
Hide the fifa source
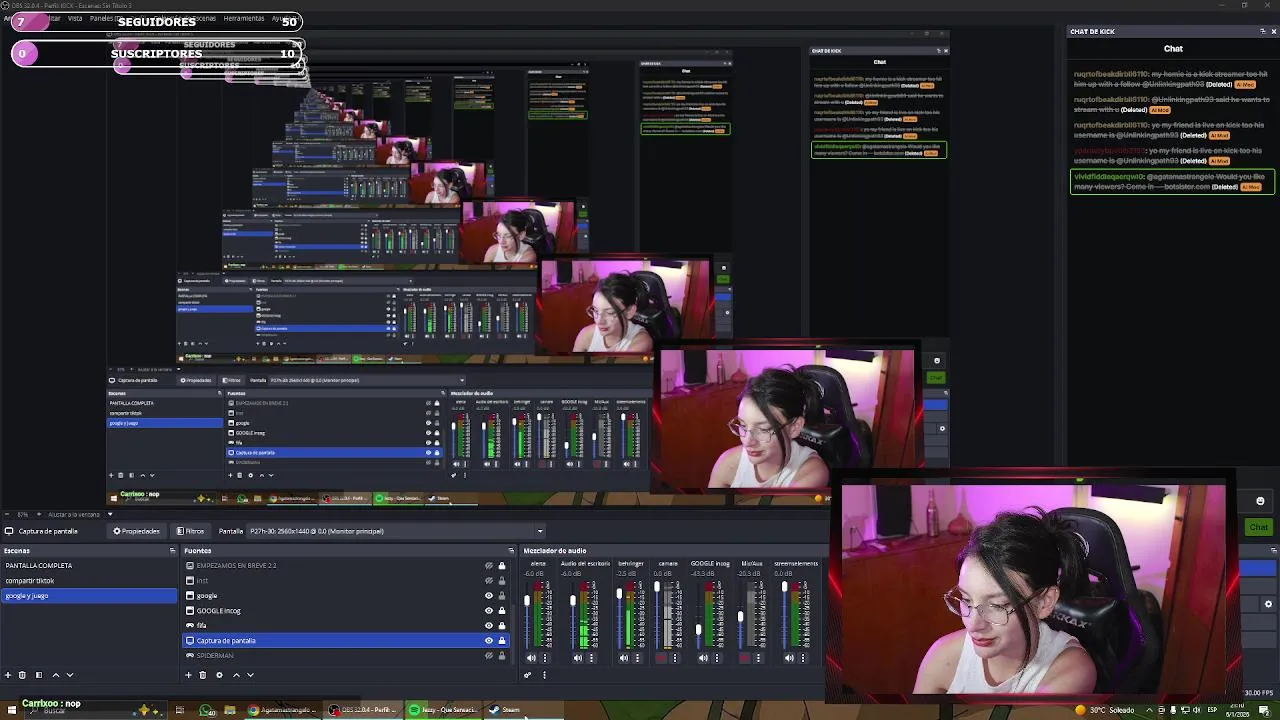(x=489, y=626)
